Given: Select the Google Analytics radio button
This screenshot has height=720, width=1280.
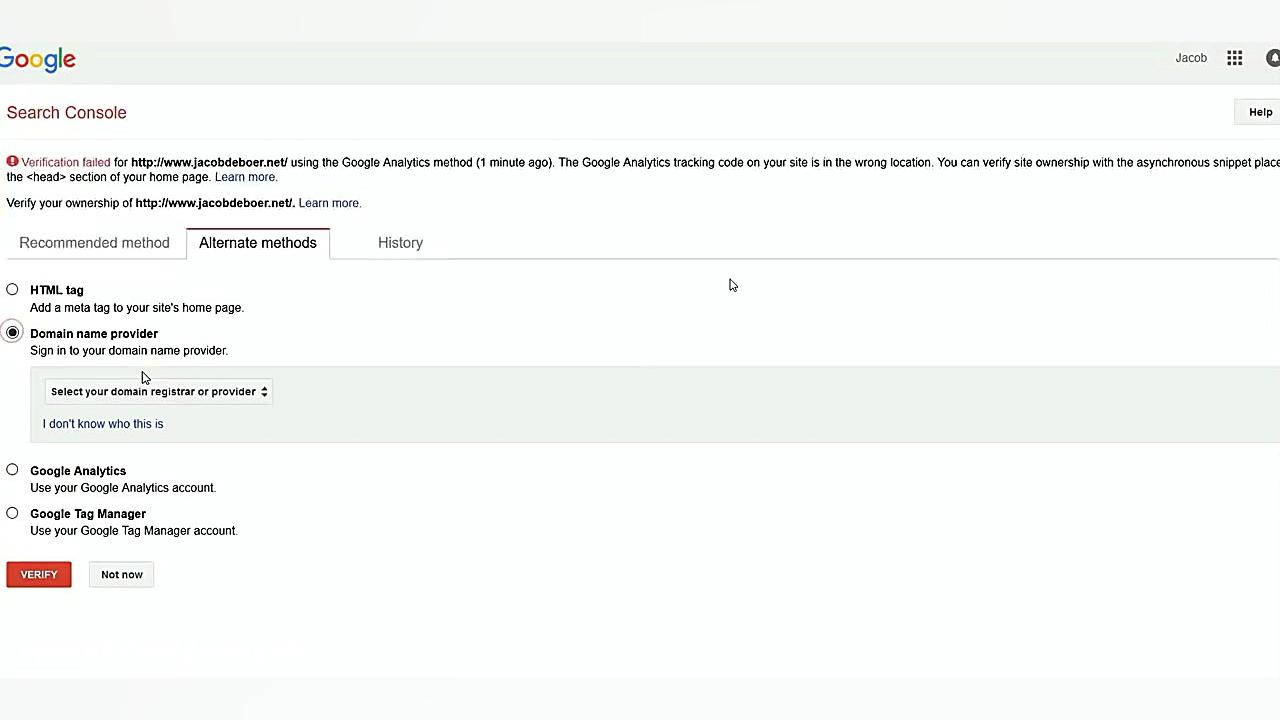Looking at the screenshot, I should [x=12, y=469].
